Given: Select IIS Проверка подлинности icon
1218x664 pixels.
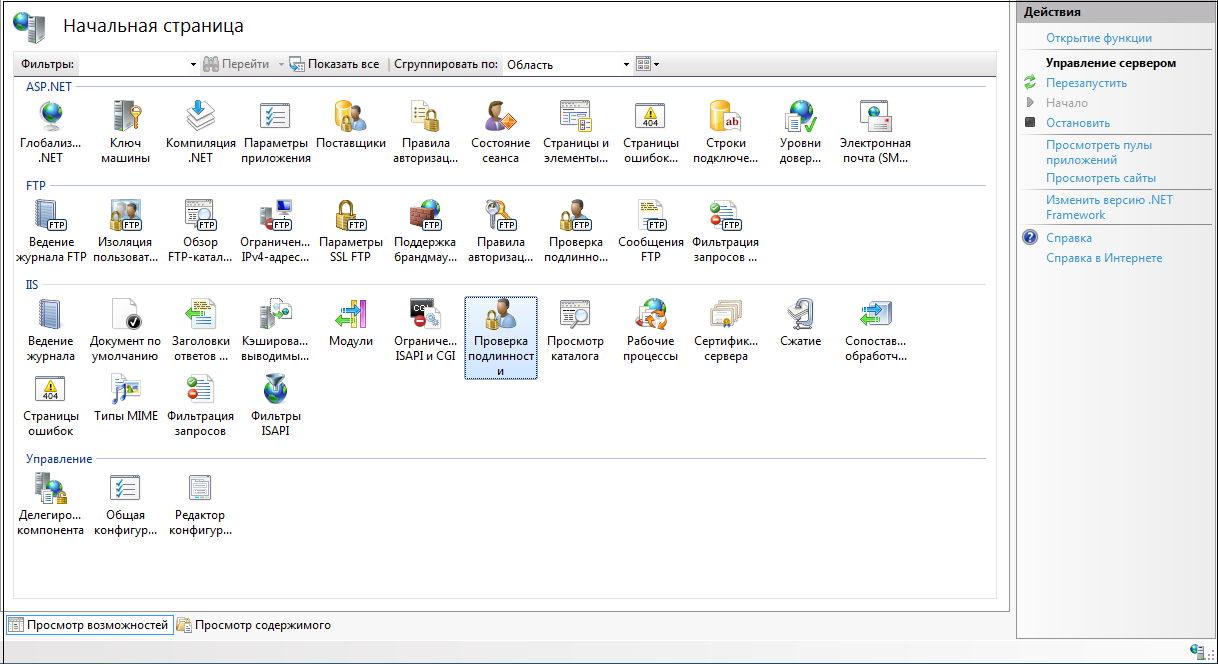Looking at the screenshot, I should 500,337.
